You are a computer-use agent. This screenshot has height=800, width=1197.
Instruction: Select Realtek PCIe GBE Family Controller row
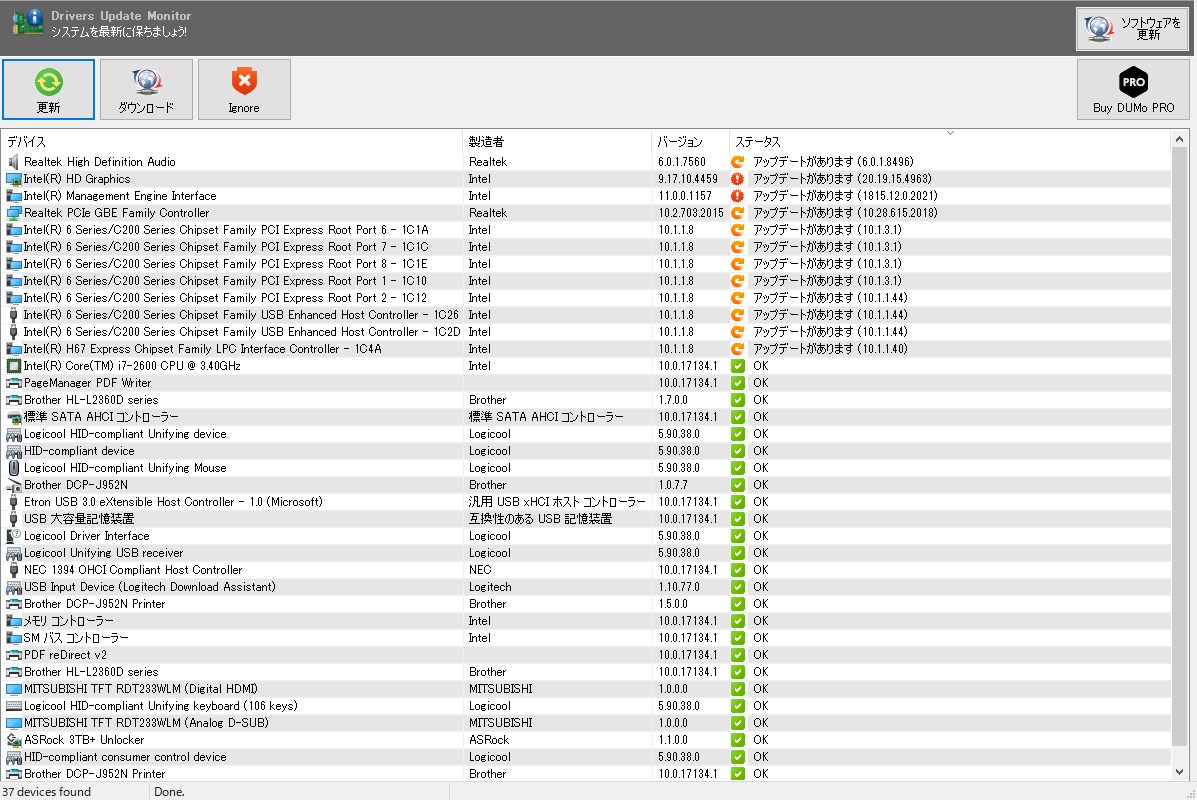tap(116, 213)
